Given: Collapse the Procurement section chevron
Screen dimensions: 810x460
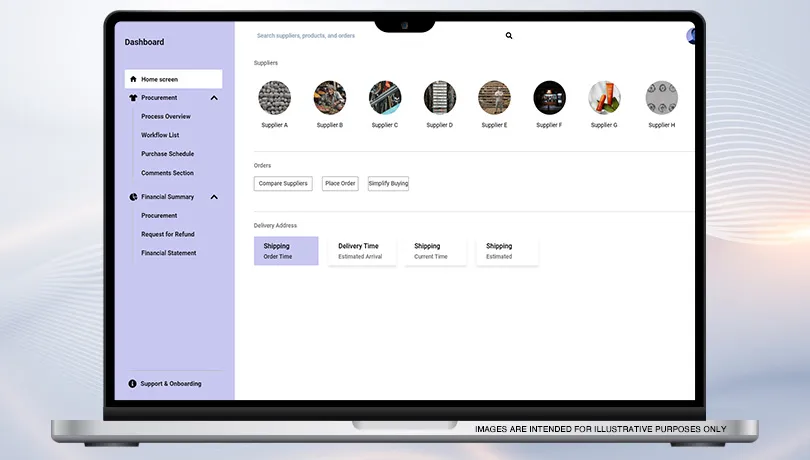Looking at the screenshot, I should point(214,98).
